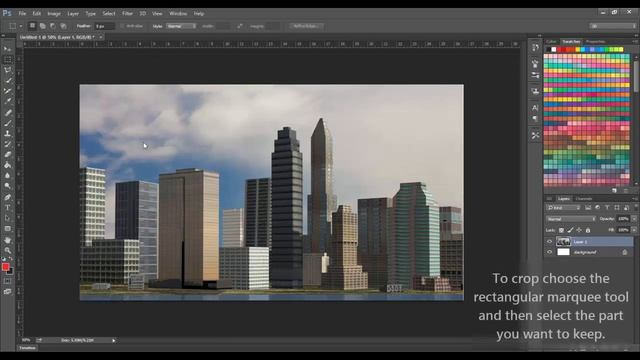Viewport: 640px width, 360px height.
Task: Select the Brush tool
Action: coord(7,123)
